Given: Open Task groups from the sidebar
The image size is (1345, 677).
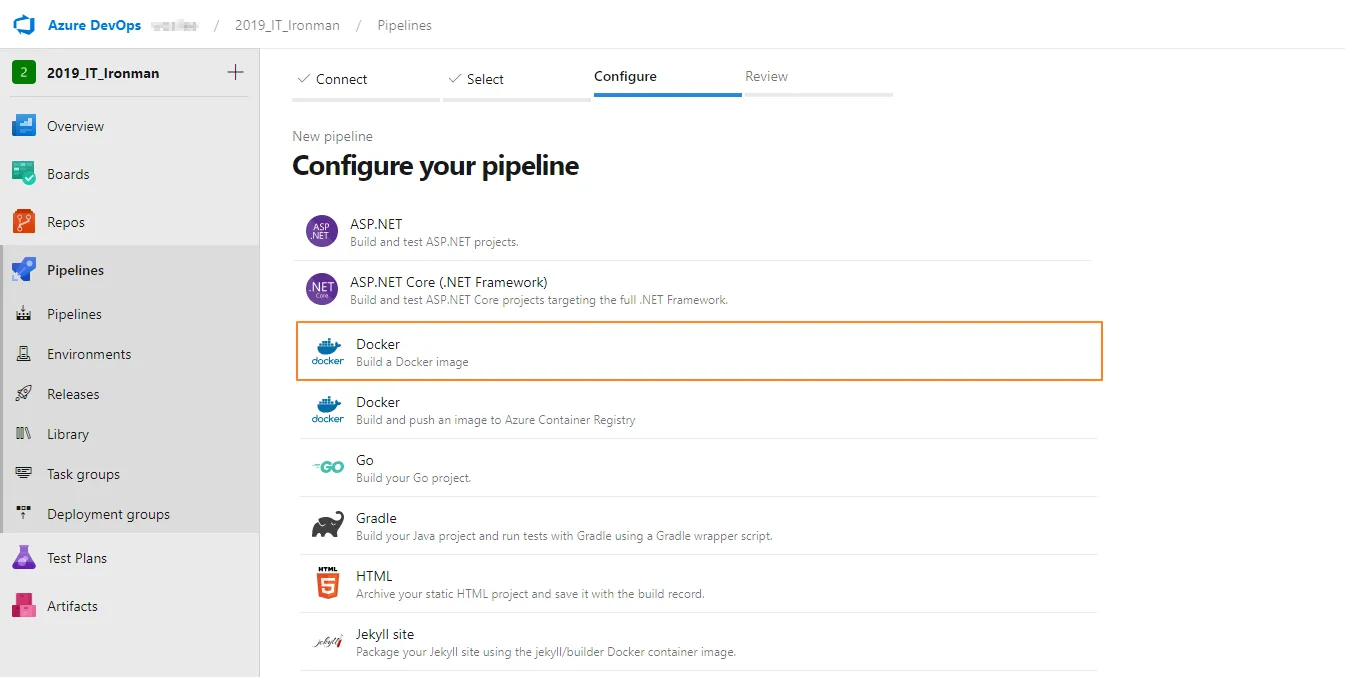Looking at the screenshot, I should click(x=84, y=473).
